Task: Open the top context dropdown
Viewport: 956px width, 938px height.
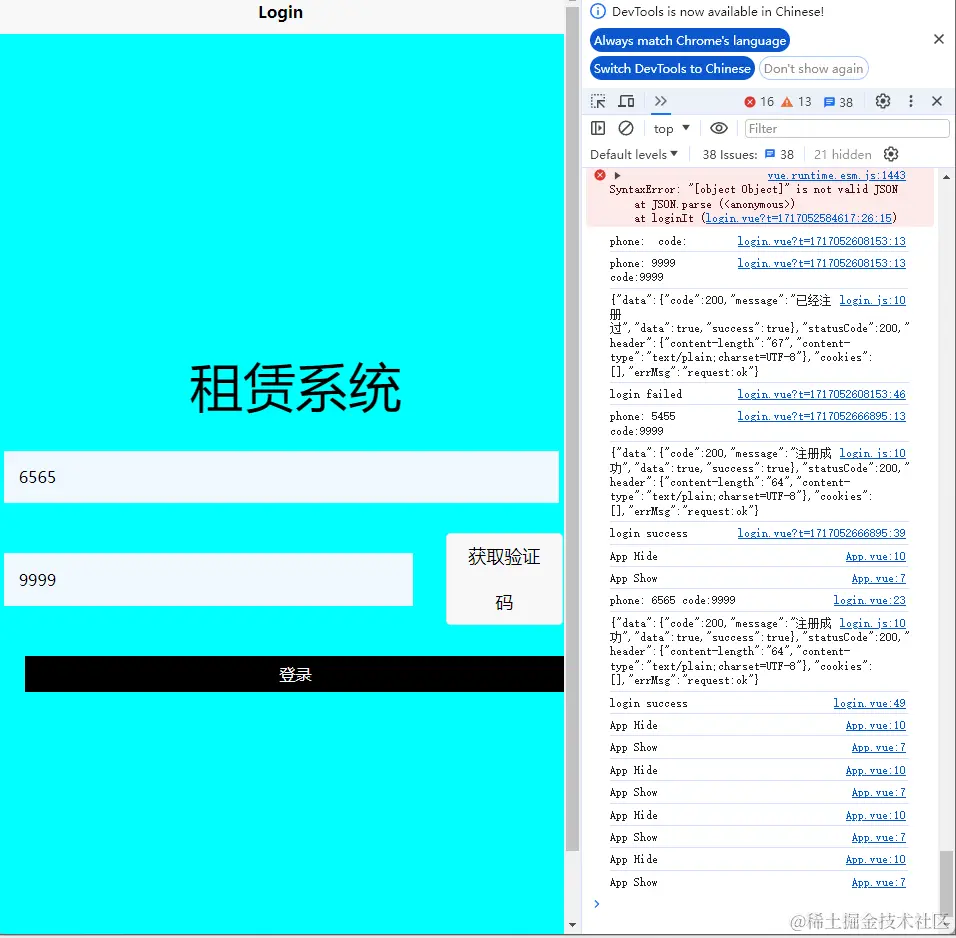Action: click(671, 128)
